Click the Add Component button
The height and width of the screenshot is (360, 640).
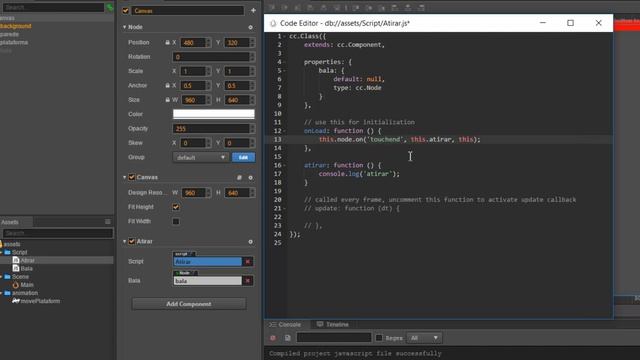(x=189, y=304)
